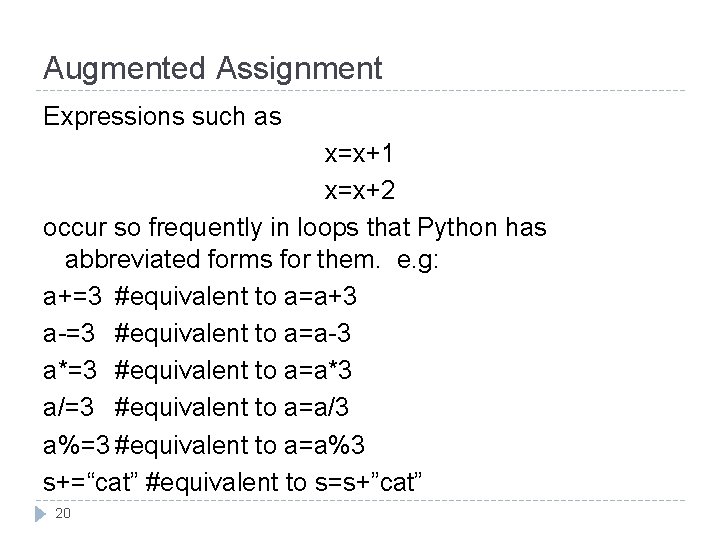
Task: Click the a*=3 statement
Action: [70, 370]
